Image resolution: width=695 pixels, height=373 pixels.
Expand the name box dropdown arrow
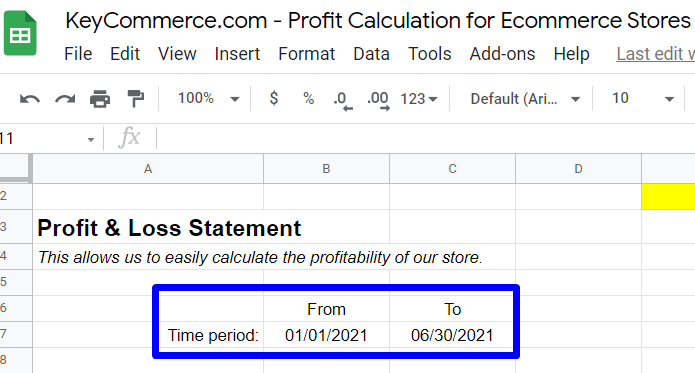pyautogui.click(x=91, y=140)
